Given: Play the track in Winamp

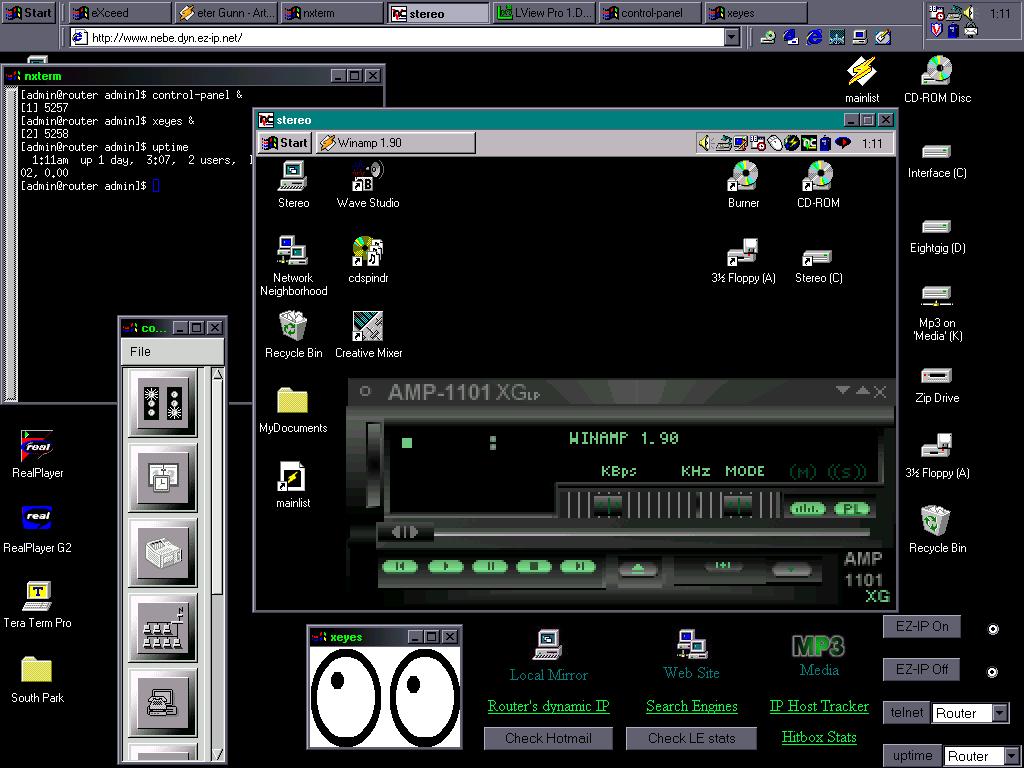Looking at the screenshot, I should point(445,566).
